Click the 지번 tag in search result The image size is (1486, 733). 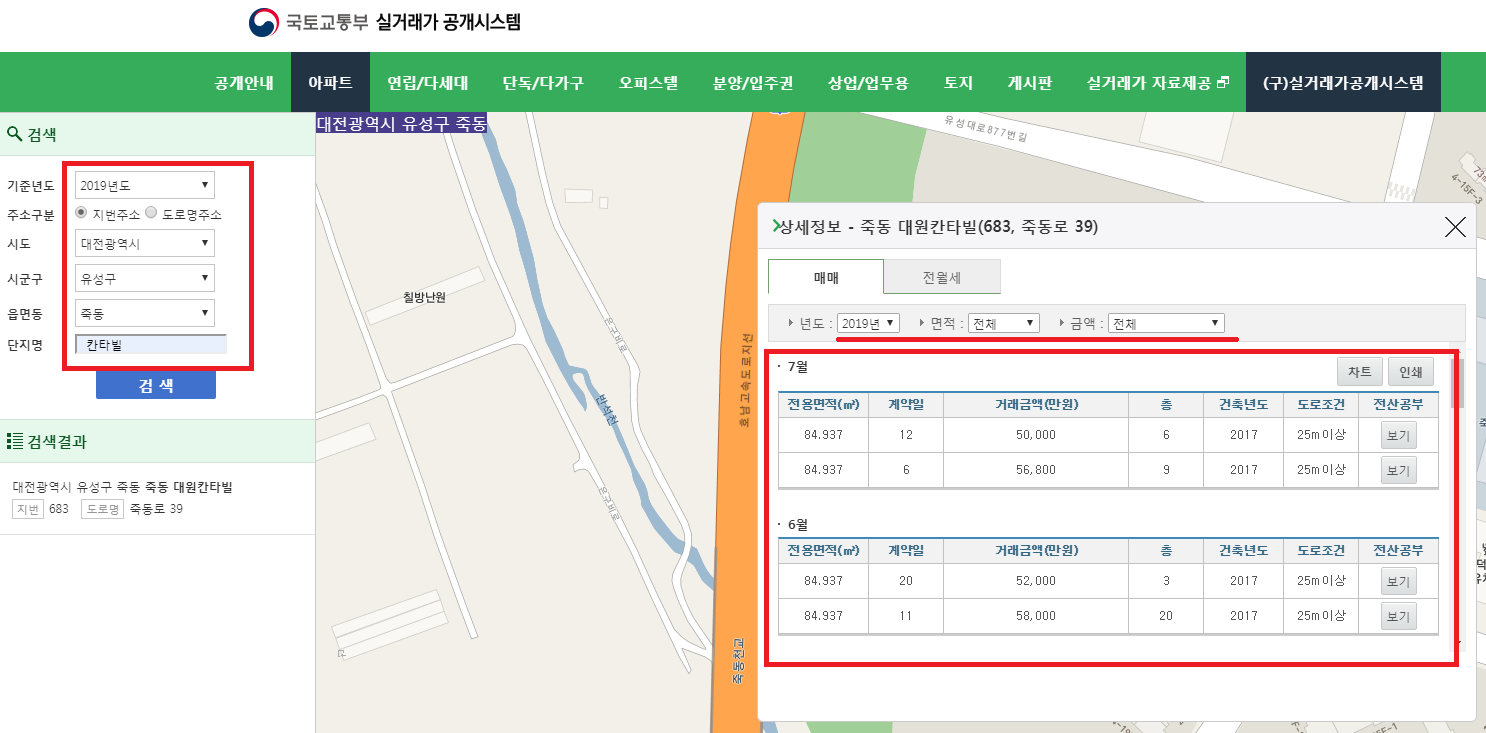(x=27, y=509)
